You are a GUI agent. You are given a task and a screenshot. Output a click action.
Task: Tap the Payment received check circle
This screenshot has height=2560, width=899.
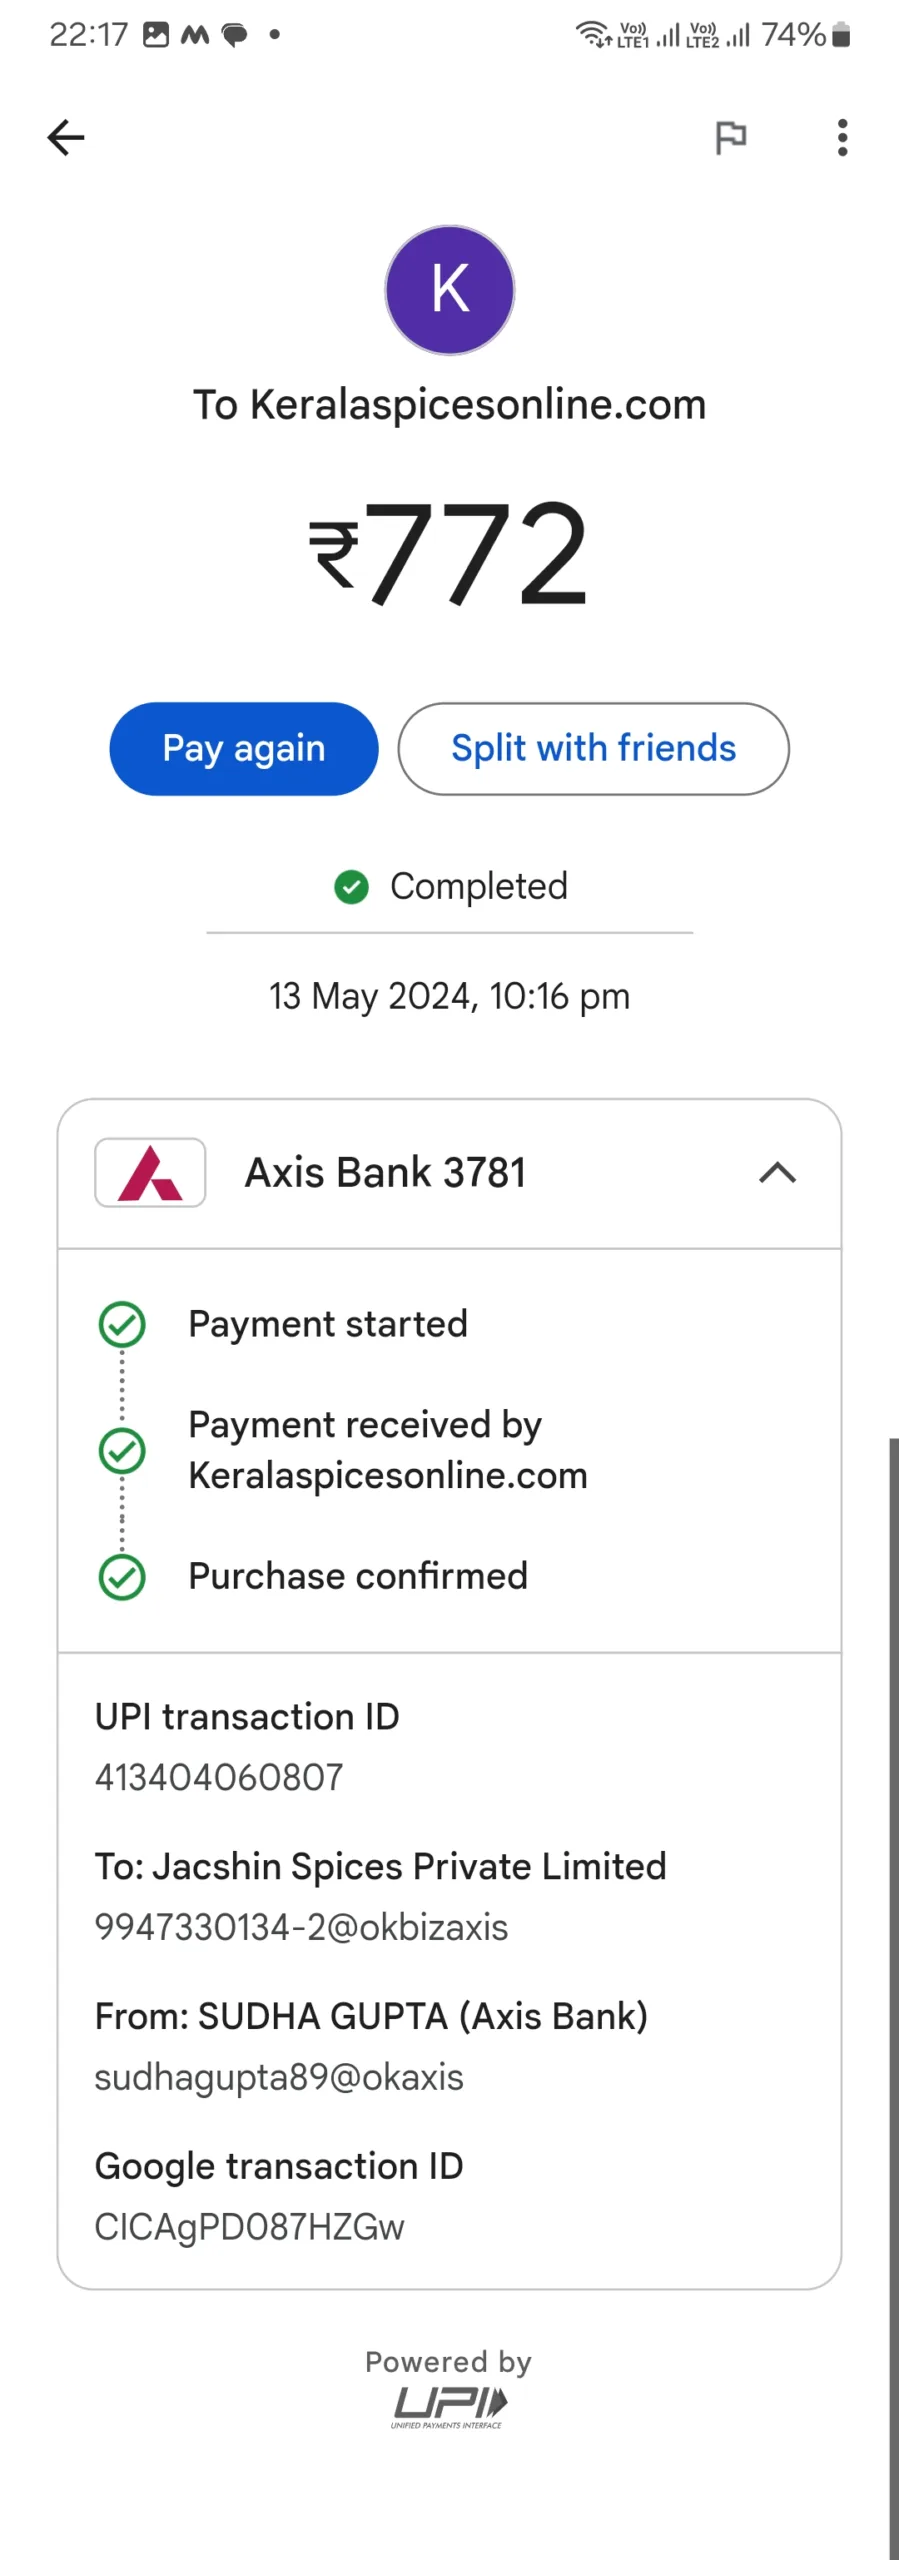(x=122, y=1450)
